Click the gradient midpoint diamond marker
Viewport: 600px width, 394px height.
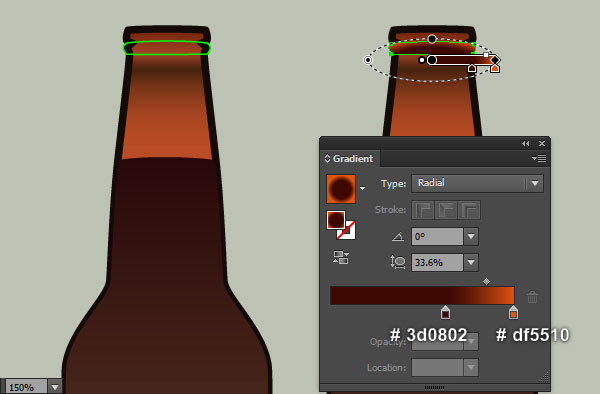click(486, 282)
